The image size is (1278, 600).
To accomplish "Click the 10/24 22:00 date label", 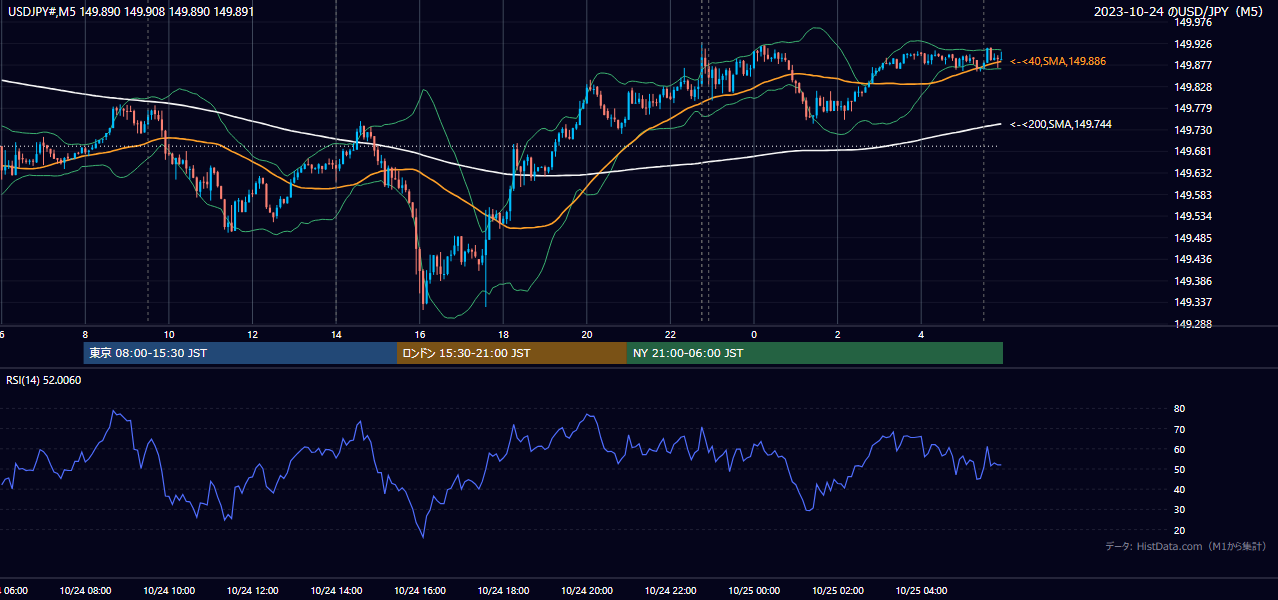I will tap(671, 590).
